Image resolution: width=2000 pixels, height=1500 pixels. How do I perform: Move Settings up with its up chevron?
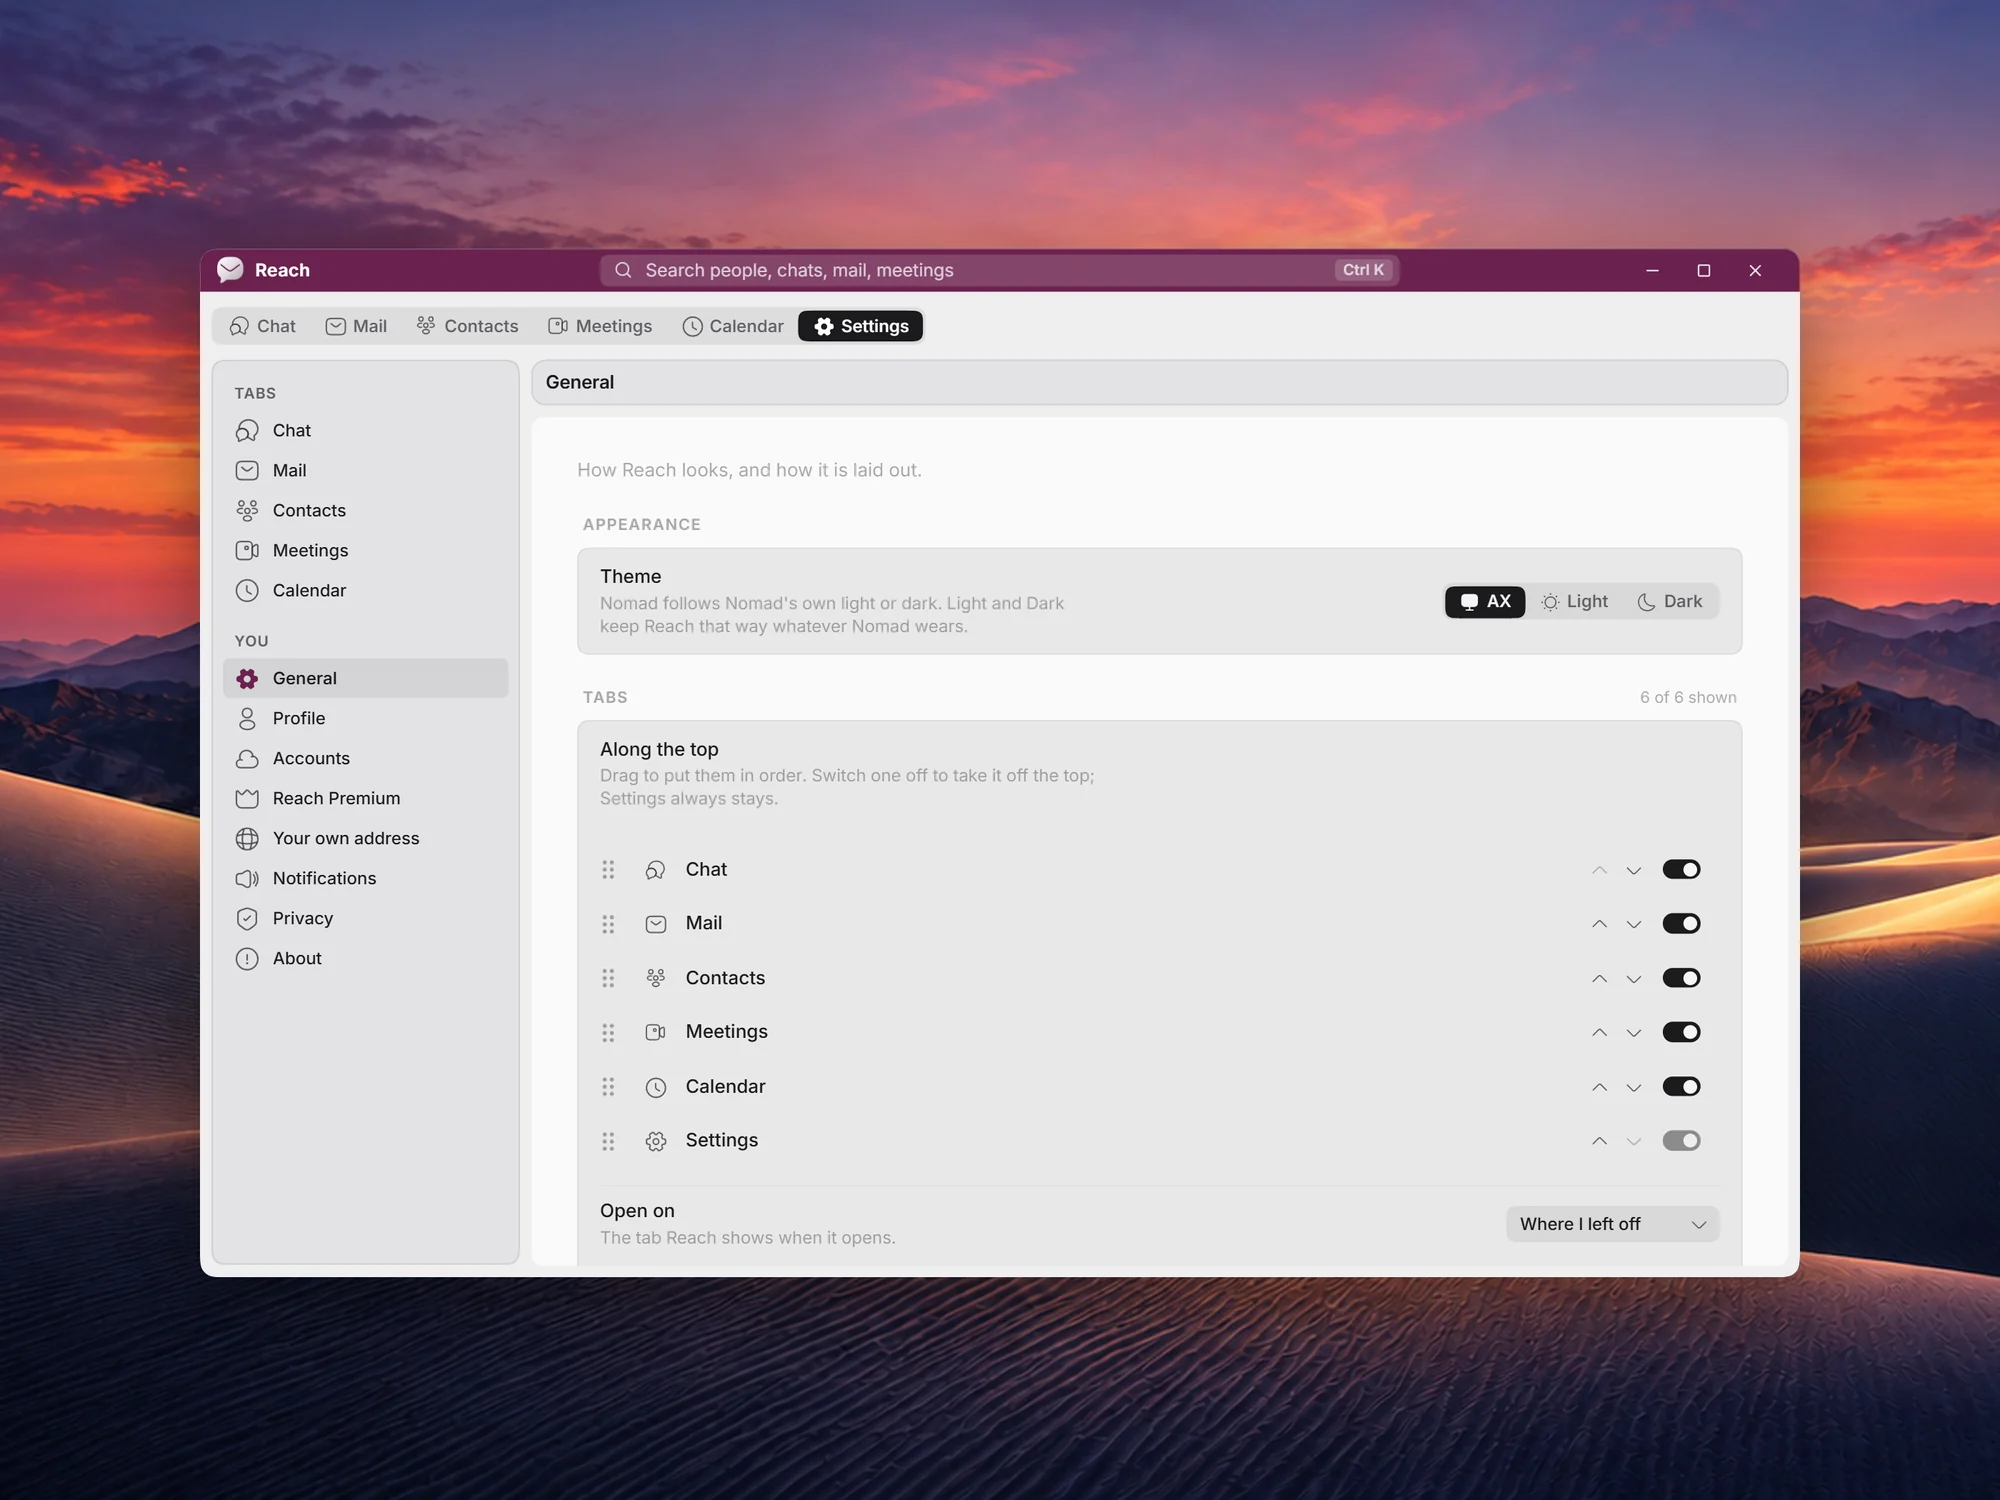(x=1599, y=1141)
